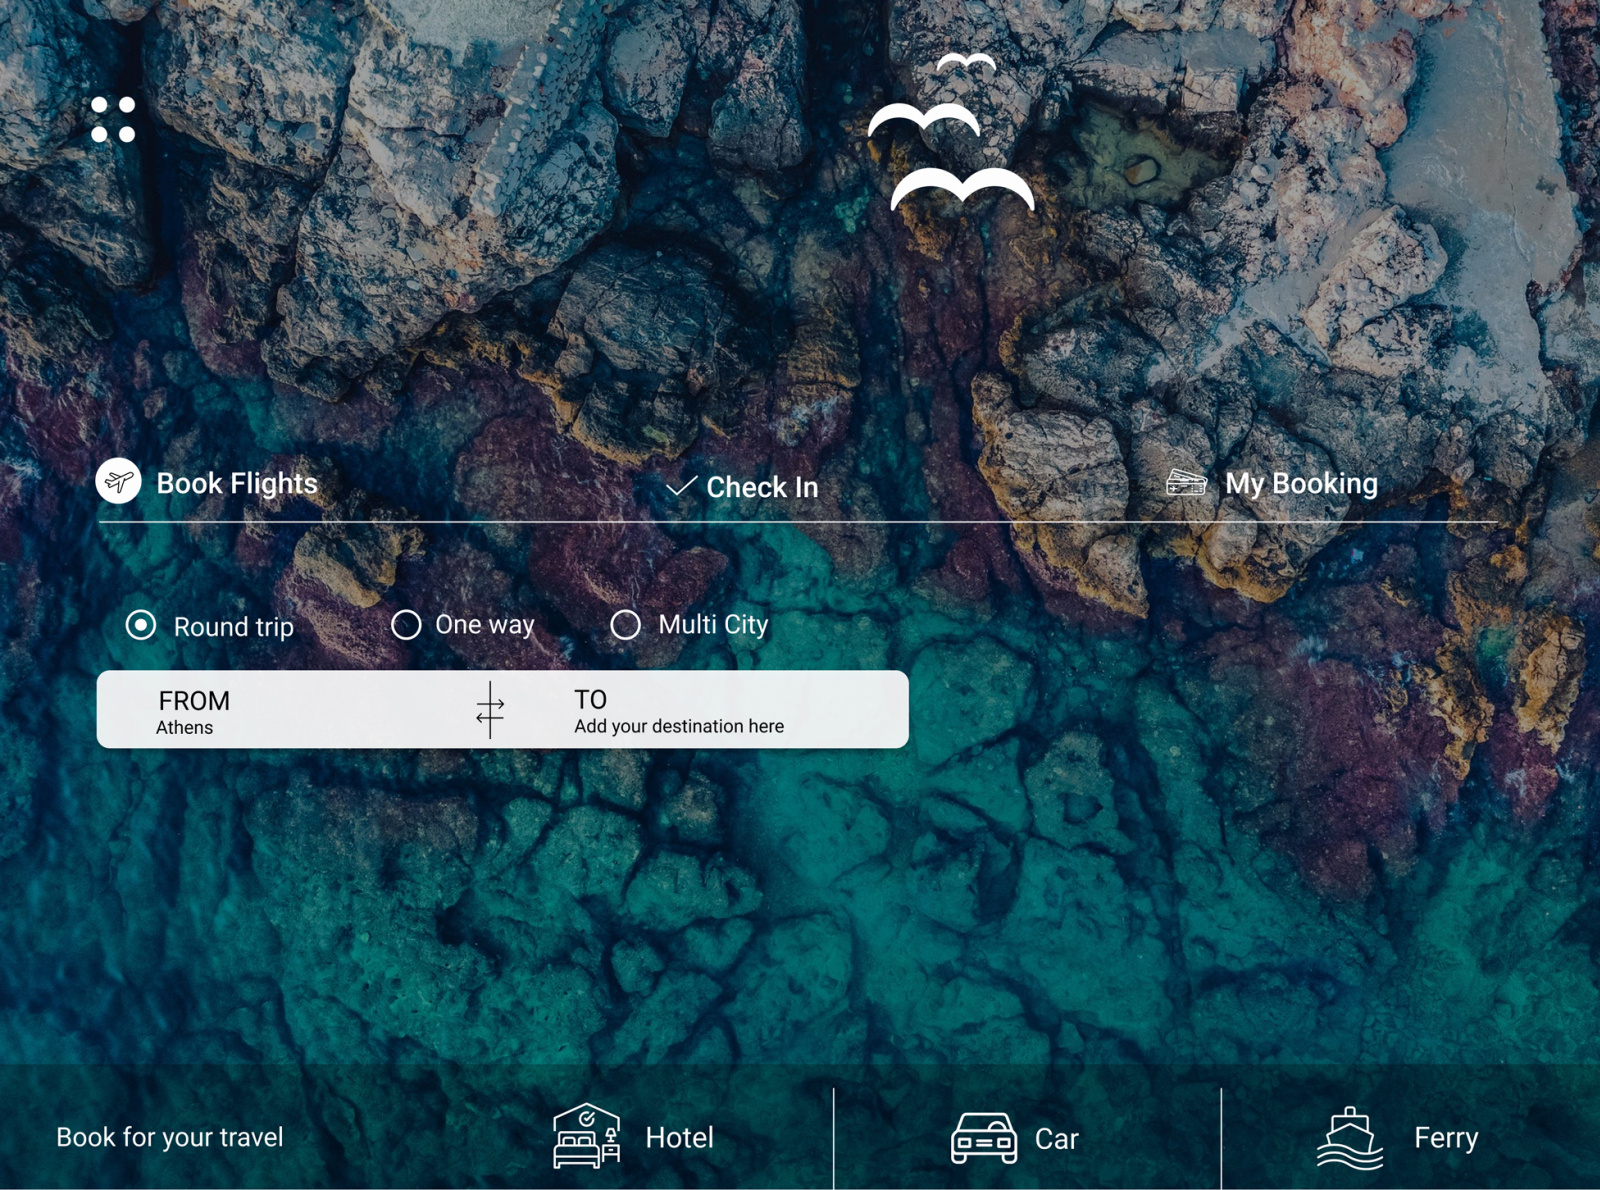
Task: Open the grid menu in the top-left corner
Action: point(111,120)
